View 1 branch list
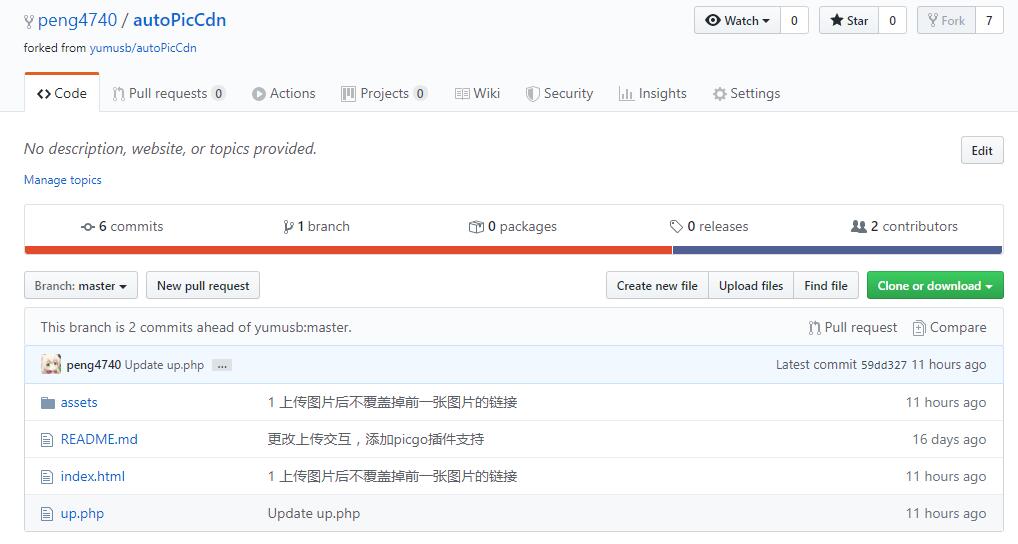 pos(317,227)
